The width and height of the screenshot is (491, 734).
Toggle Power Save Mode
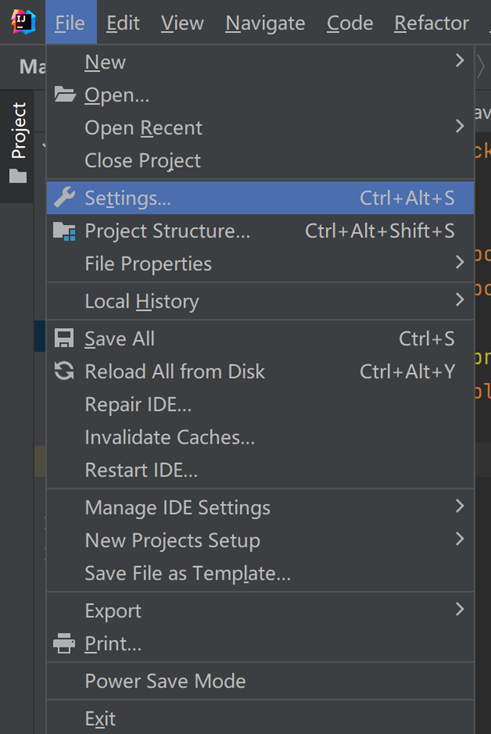point(260,681)
